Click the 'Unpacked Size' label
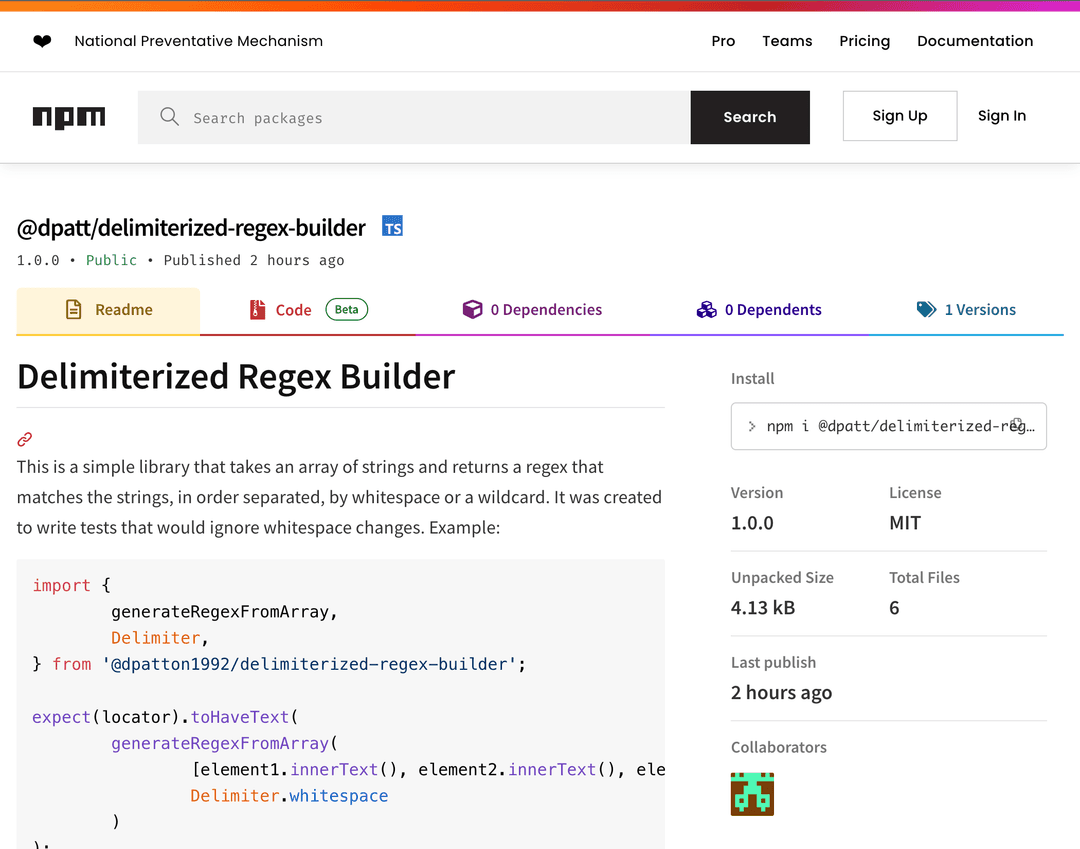Viewport: 1080px width, 849px height. (x=782, y=577)
